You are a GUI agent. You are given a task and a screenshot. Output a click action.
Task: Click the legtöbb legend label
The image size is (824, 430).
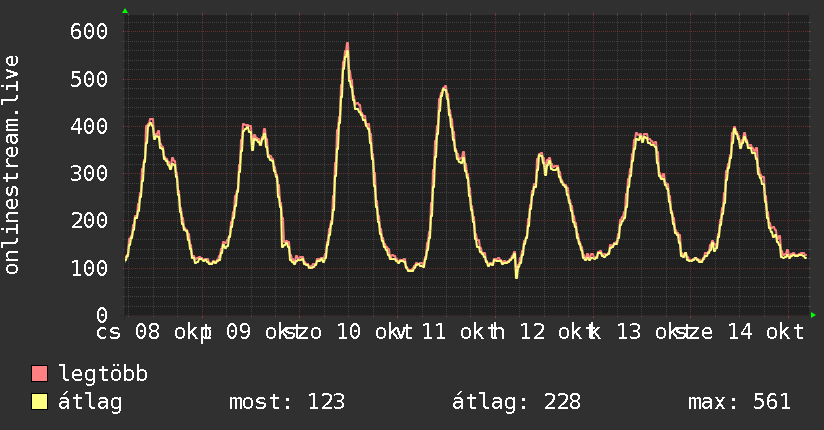(x=103, y=374)
